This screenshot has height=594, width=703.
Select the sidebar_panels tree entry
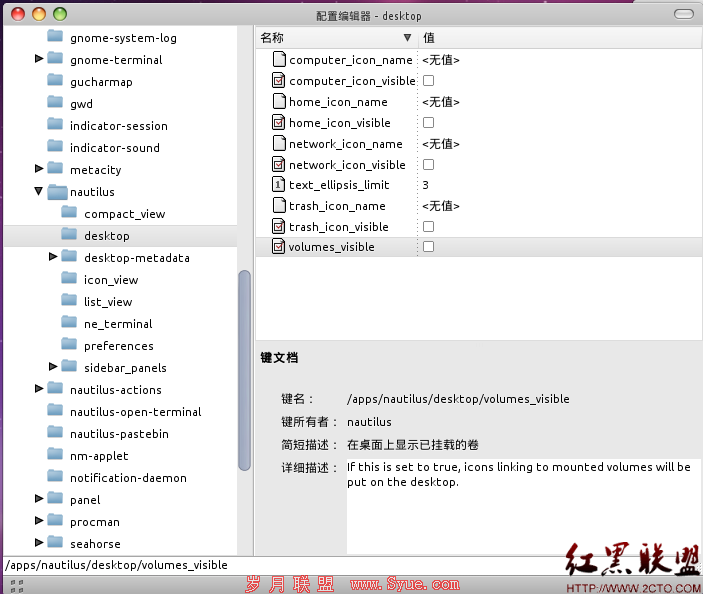125,368
